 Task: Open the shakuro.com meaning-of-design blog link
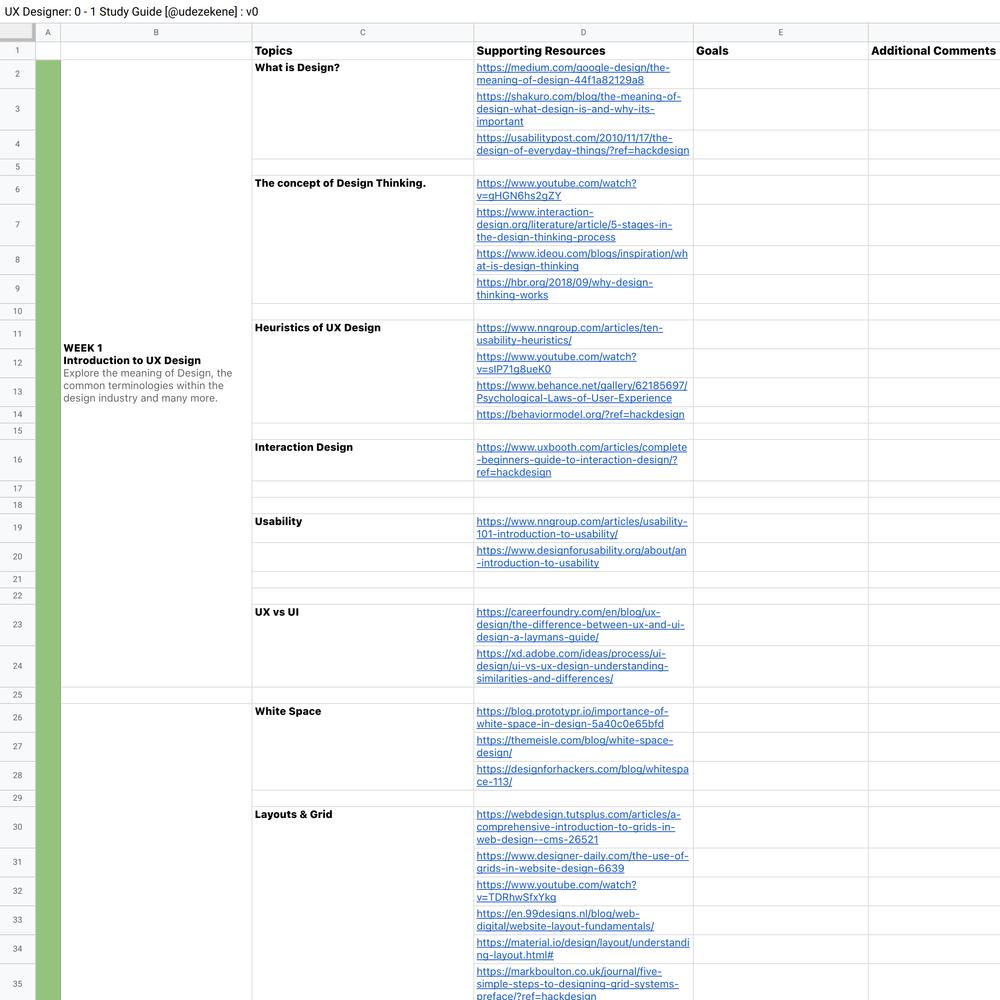(x=578, y=109)
